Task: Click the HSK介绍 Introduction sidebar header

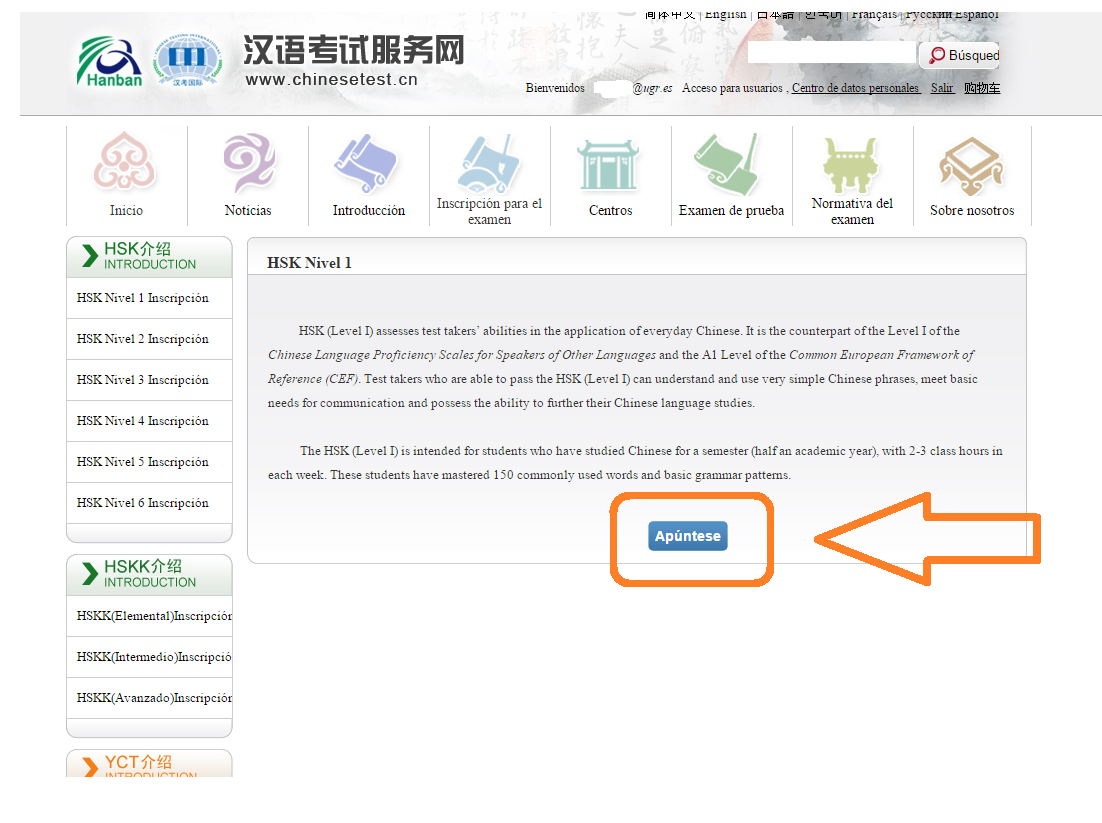Action: 149,257
